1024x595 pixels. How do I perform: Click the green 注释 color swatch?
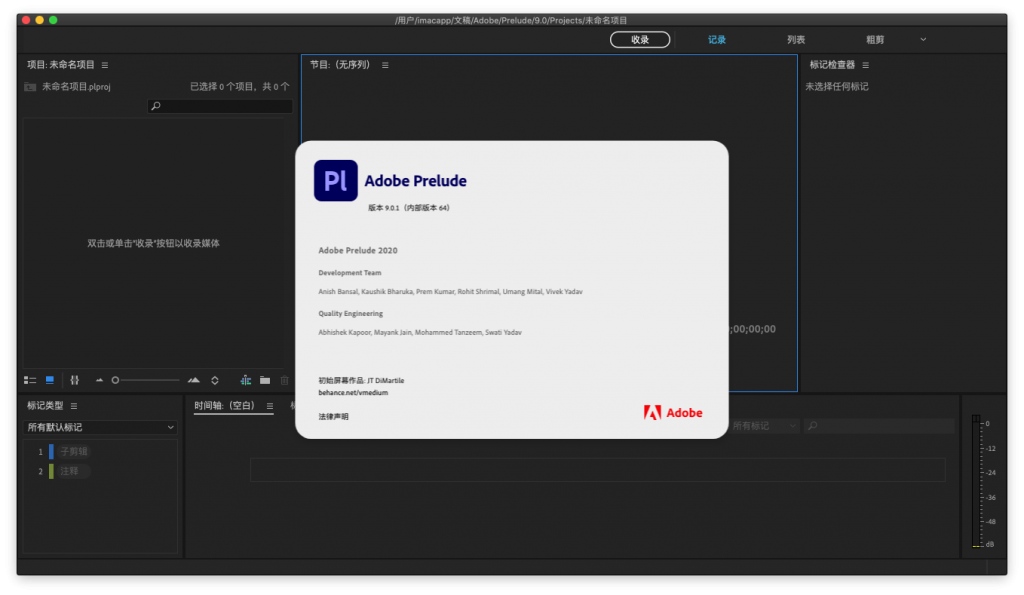(x=51, y=471)
